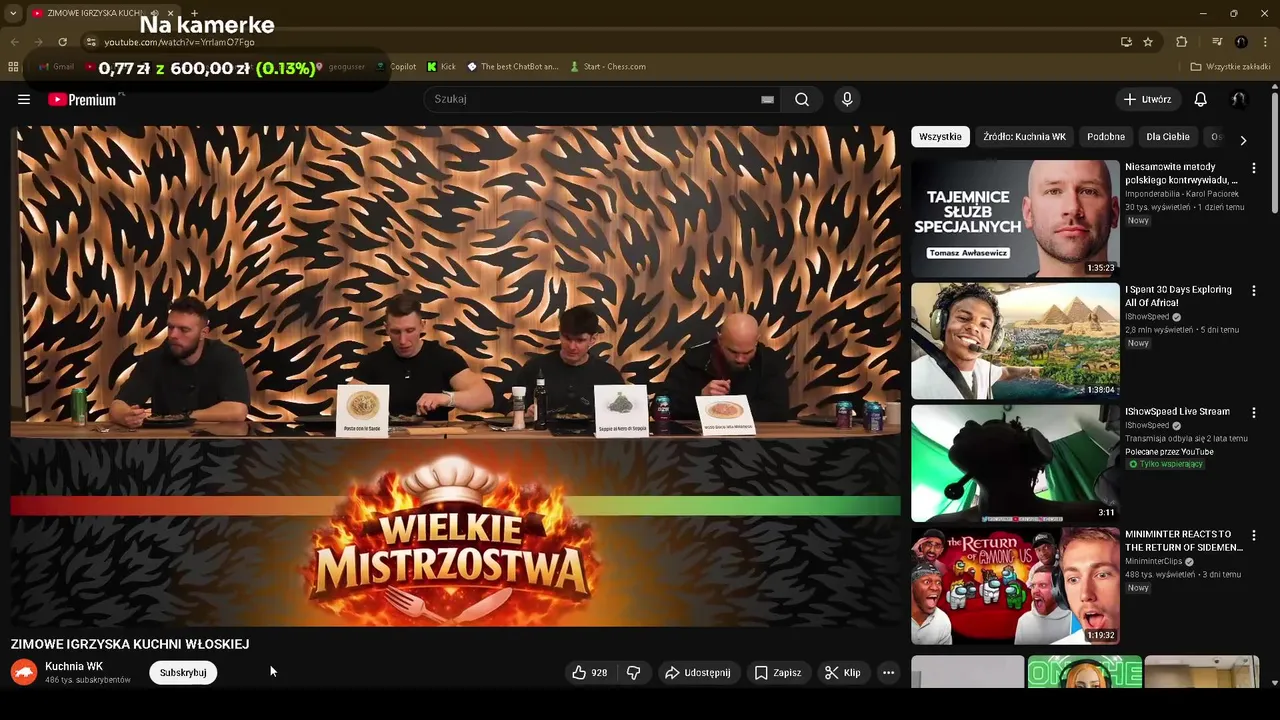1280x720 pixels.
Task: Open Utwórz create menu
Action: 1147,99
